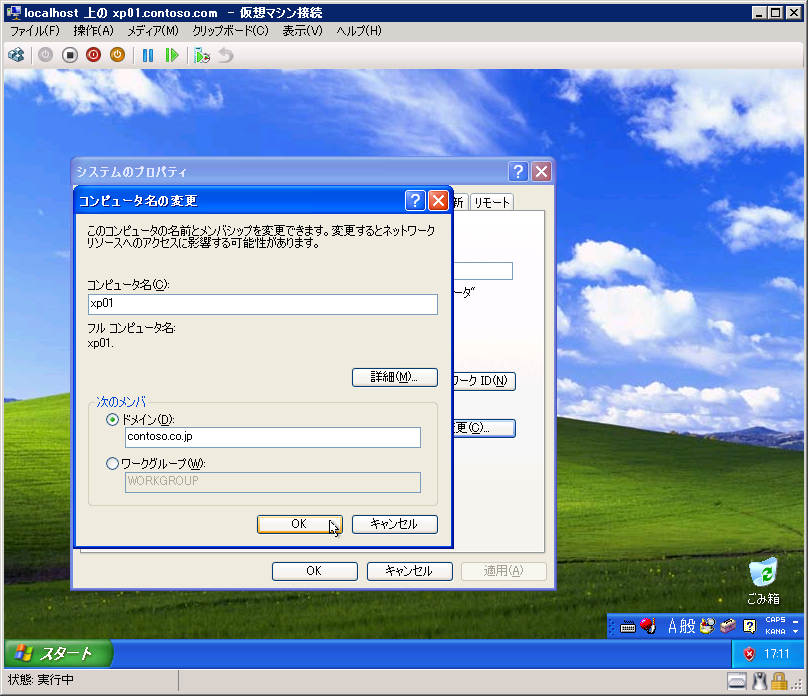Click キャンセル in the コンピュータ名の変更 dialog
808x696 pixels.
[395, 524]
